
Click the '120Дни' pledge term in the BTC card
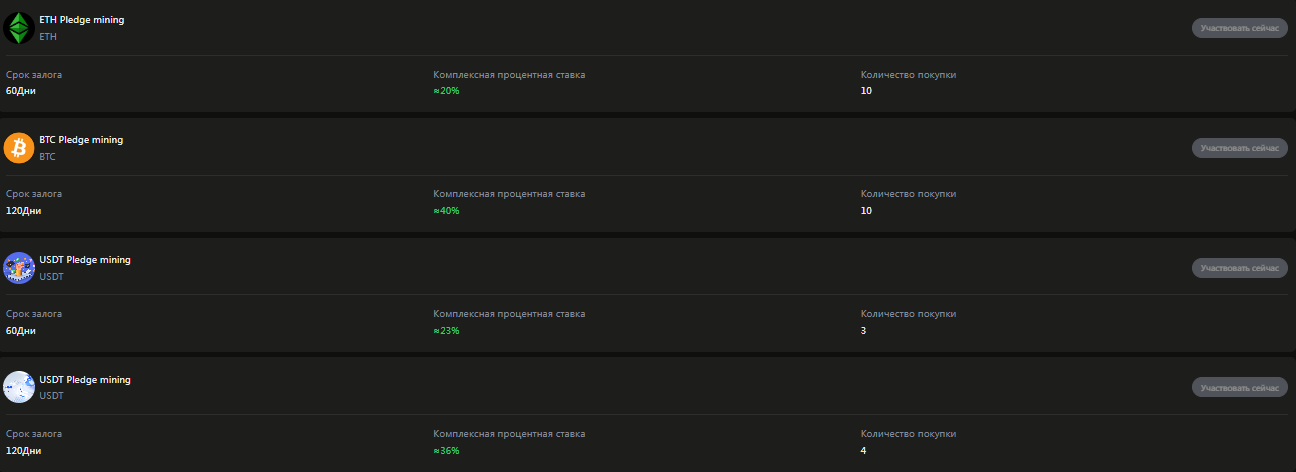(x=23, y=211)
